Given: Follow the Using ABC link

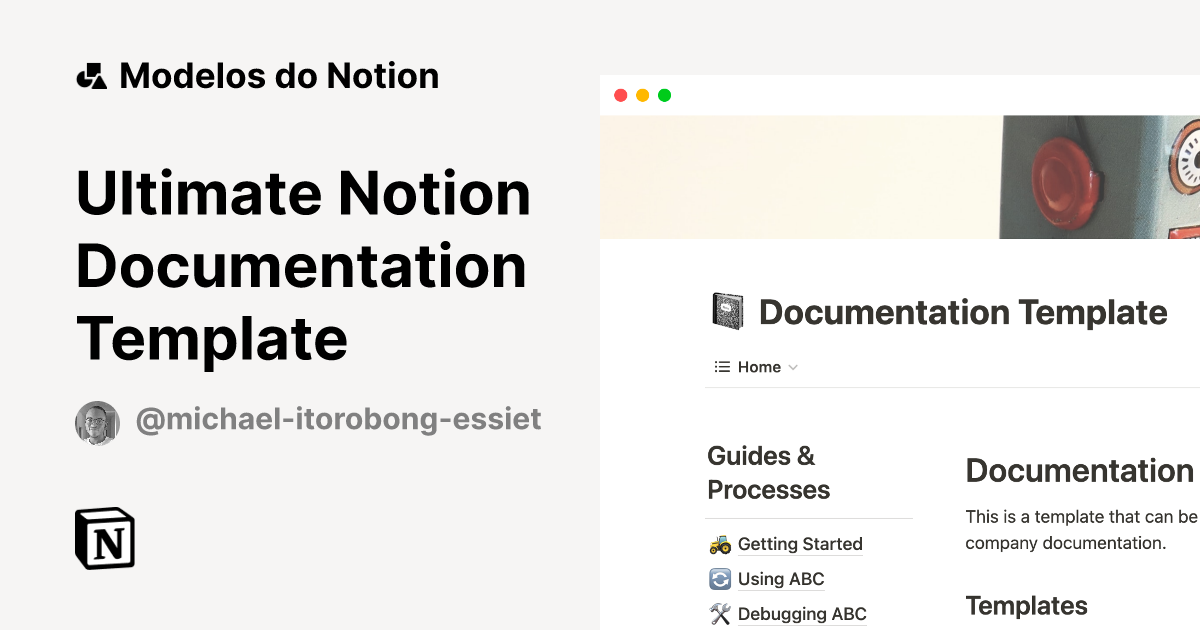Looking at the screenshot, I should click(x=780, y=579).
